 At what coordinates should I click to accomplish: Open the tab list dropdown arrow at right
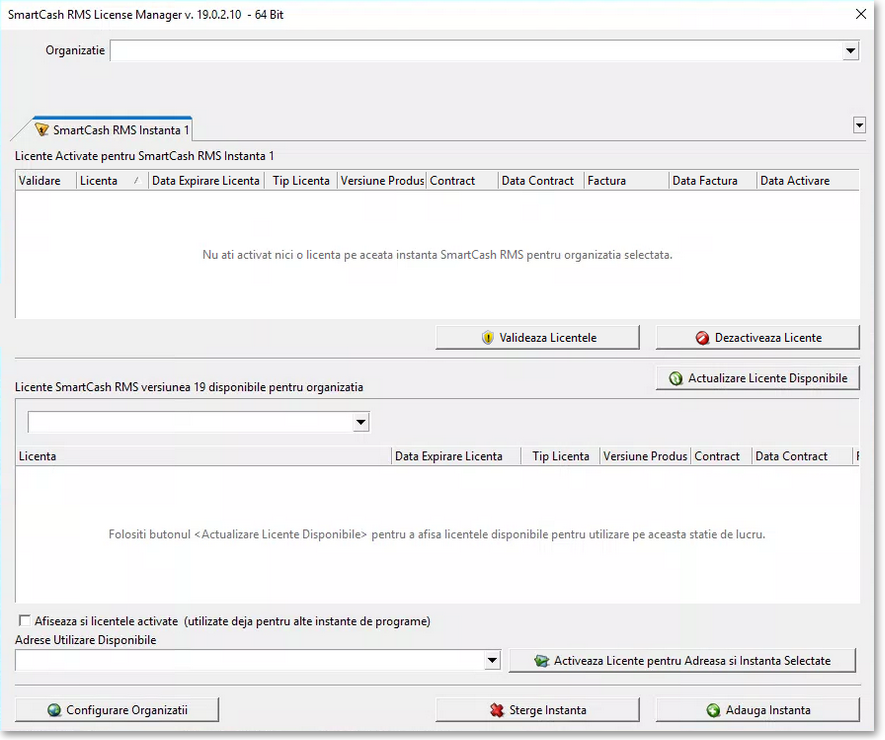(859, 125)
